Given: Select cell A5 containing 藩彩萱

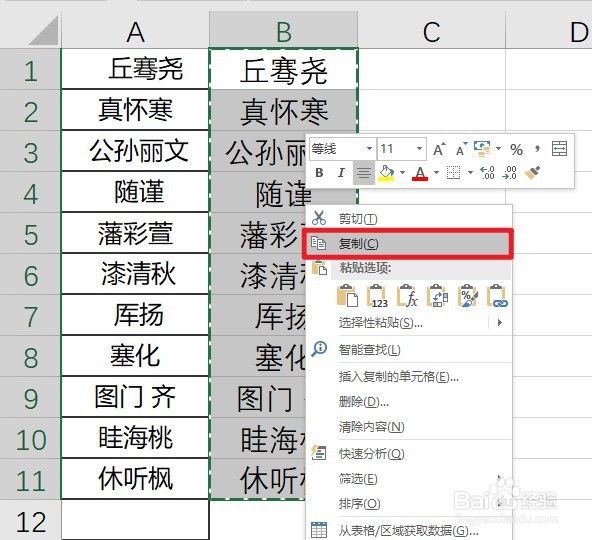Looking at the screenshot, I should pyautogui.click(x=135, y=233).
